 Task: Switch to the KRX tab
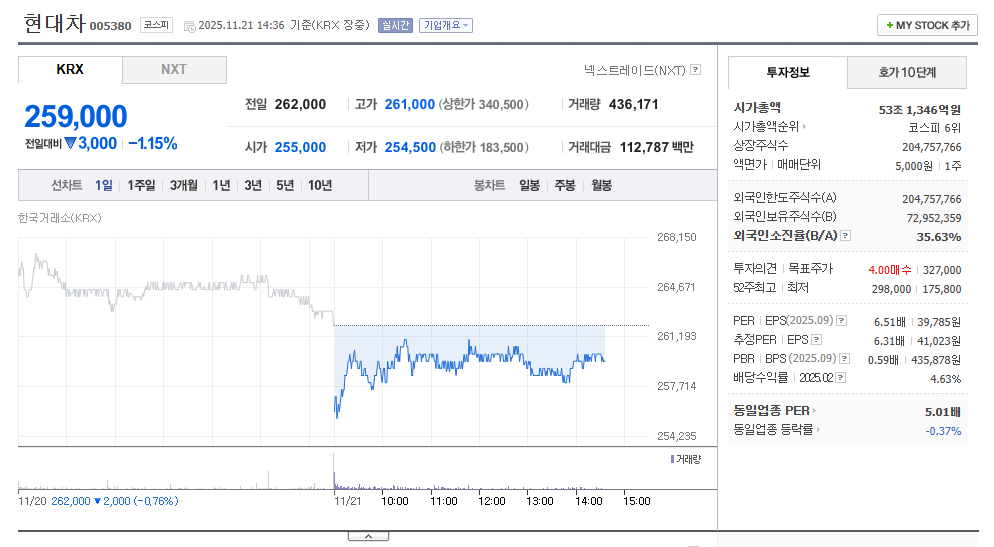[x=70, y=70]
